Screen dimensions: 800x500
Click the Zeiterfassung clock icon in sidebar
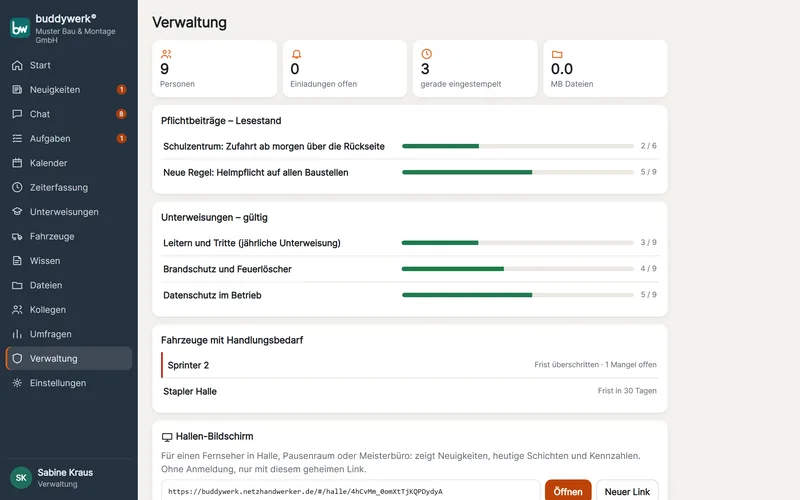17,188
